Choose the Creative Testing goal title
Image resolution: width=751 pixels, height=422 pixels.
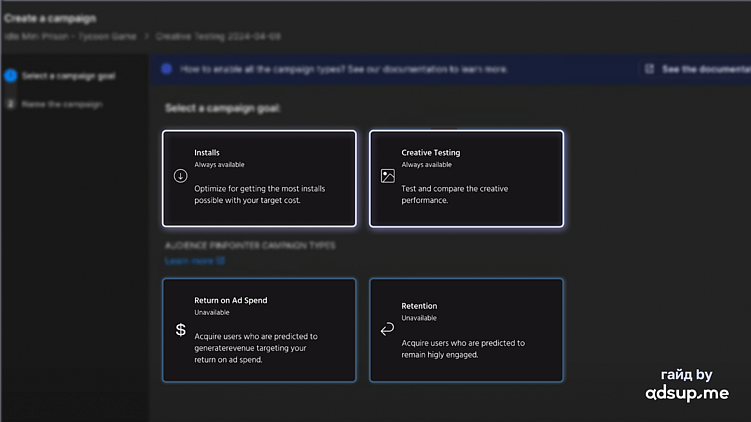431,153
